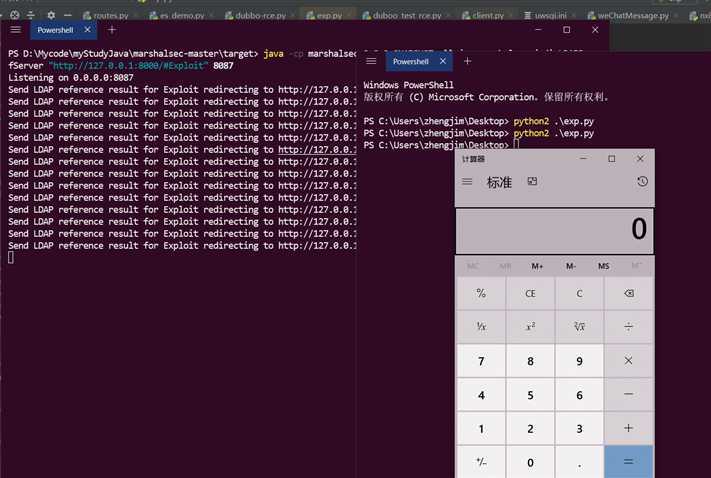Click digit 4 on calculator
Image resolution: width=711 pixels, height=478 pixels.
tap(481, 395)
